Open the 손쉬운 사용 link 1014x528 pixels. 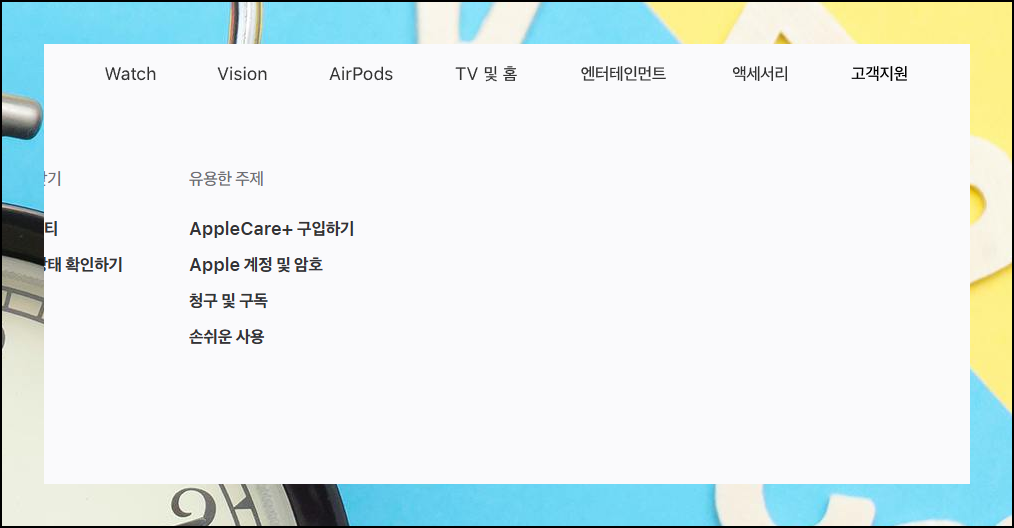(x=226, y=336)
